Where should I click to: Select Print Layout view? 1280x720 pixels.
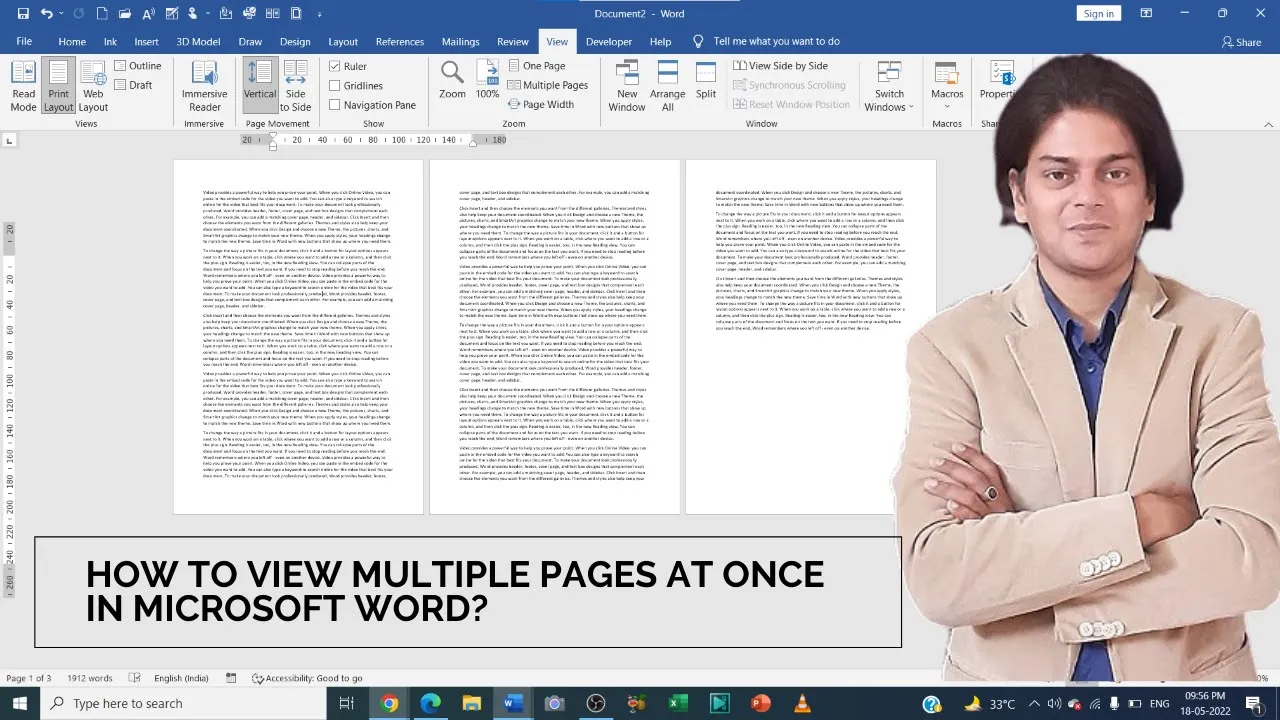tap(58, 86)
